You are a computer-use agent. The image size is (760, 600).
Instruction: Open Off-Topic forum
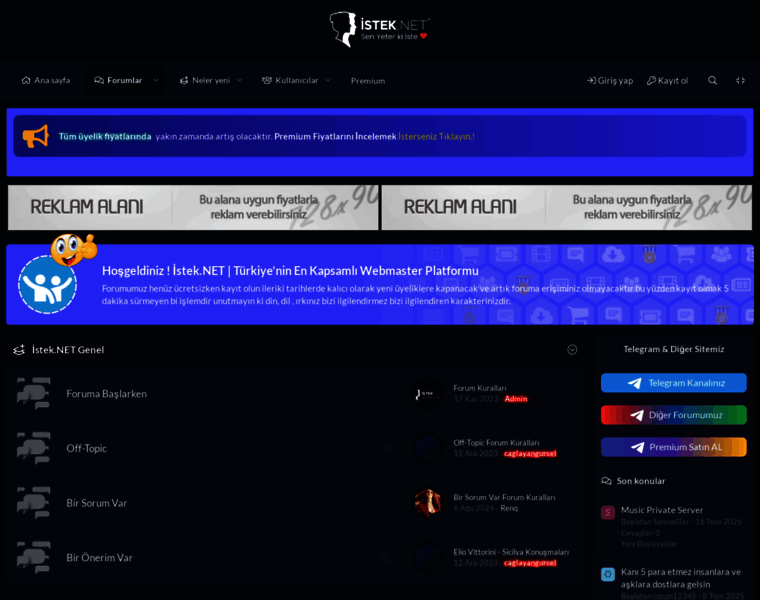click(86, 449)
